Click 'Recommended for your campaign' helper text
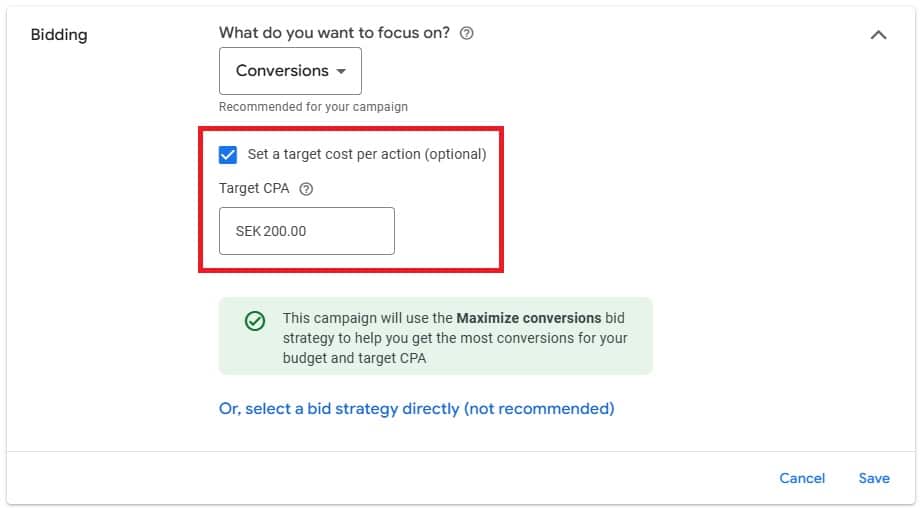920x508 pixels. click(313, 107)
